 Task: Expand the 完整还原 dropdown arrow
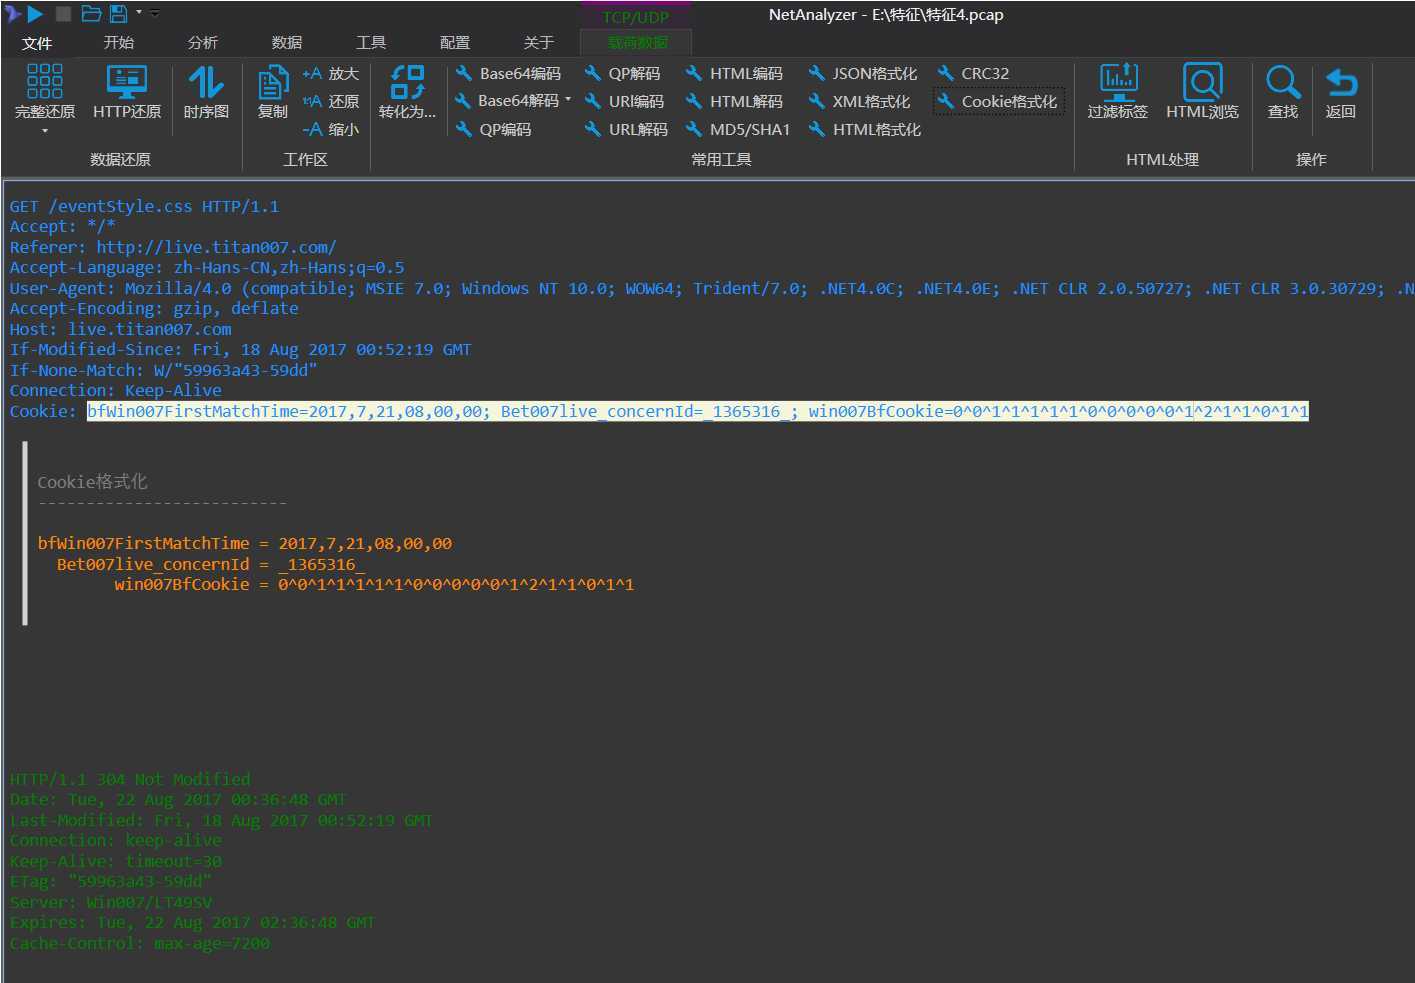45,131
